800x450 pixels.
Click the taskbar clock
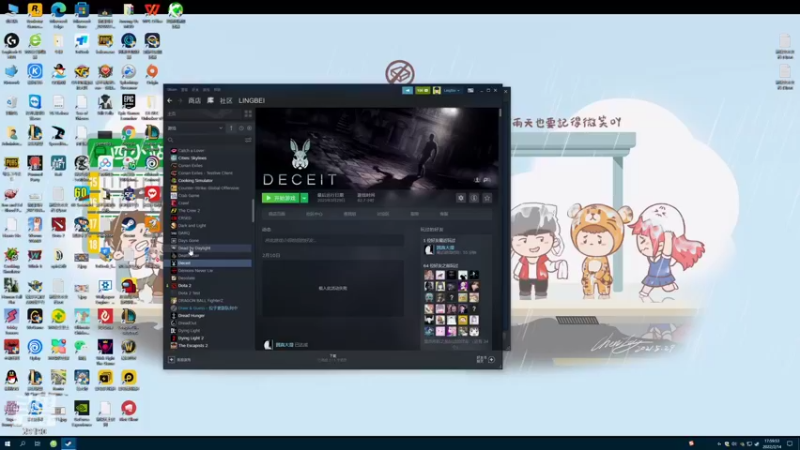[x=772, y=444]
